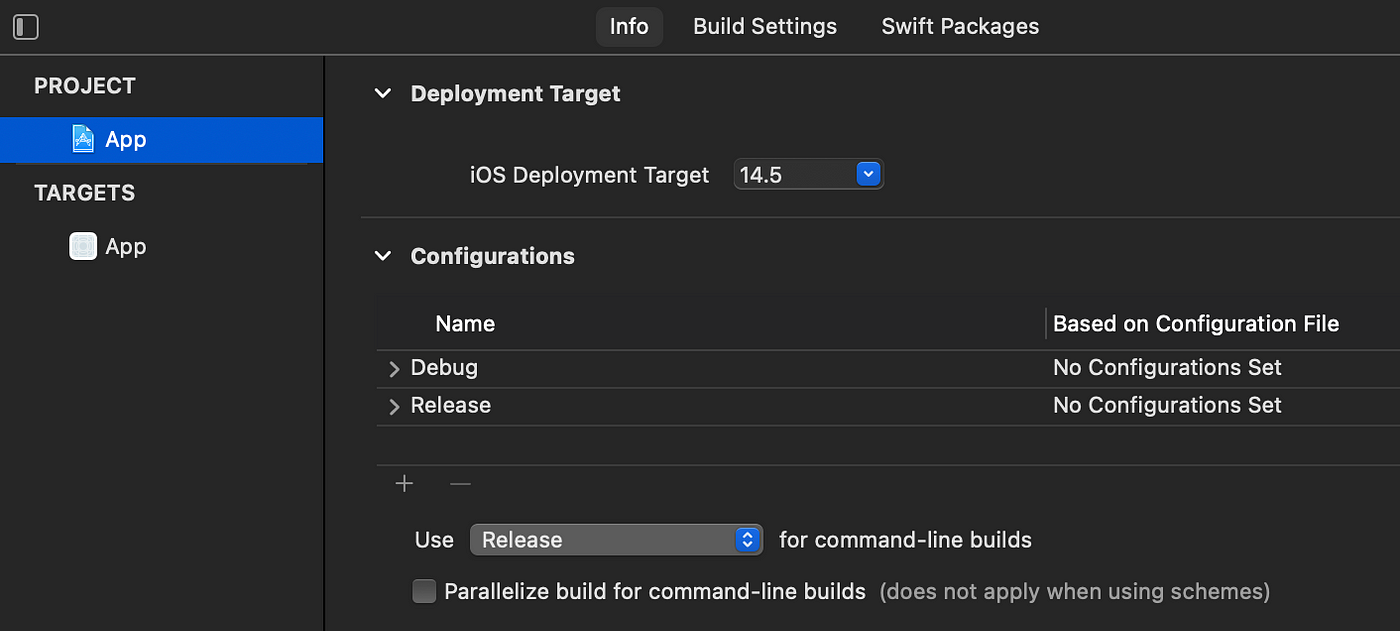Collapse the Deployment Target section

(382, 94)
